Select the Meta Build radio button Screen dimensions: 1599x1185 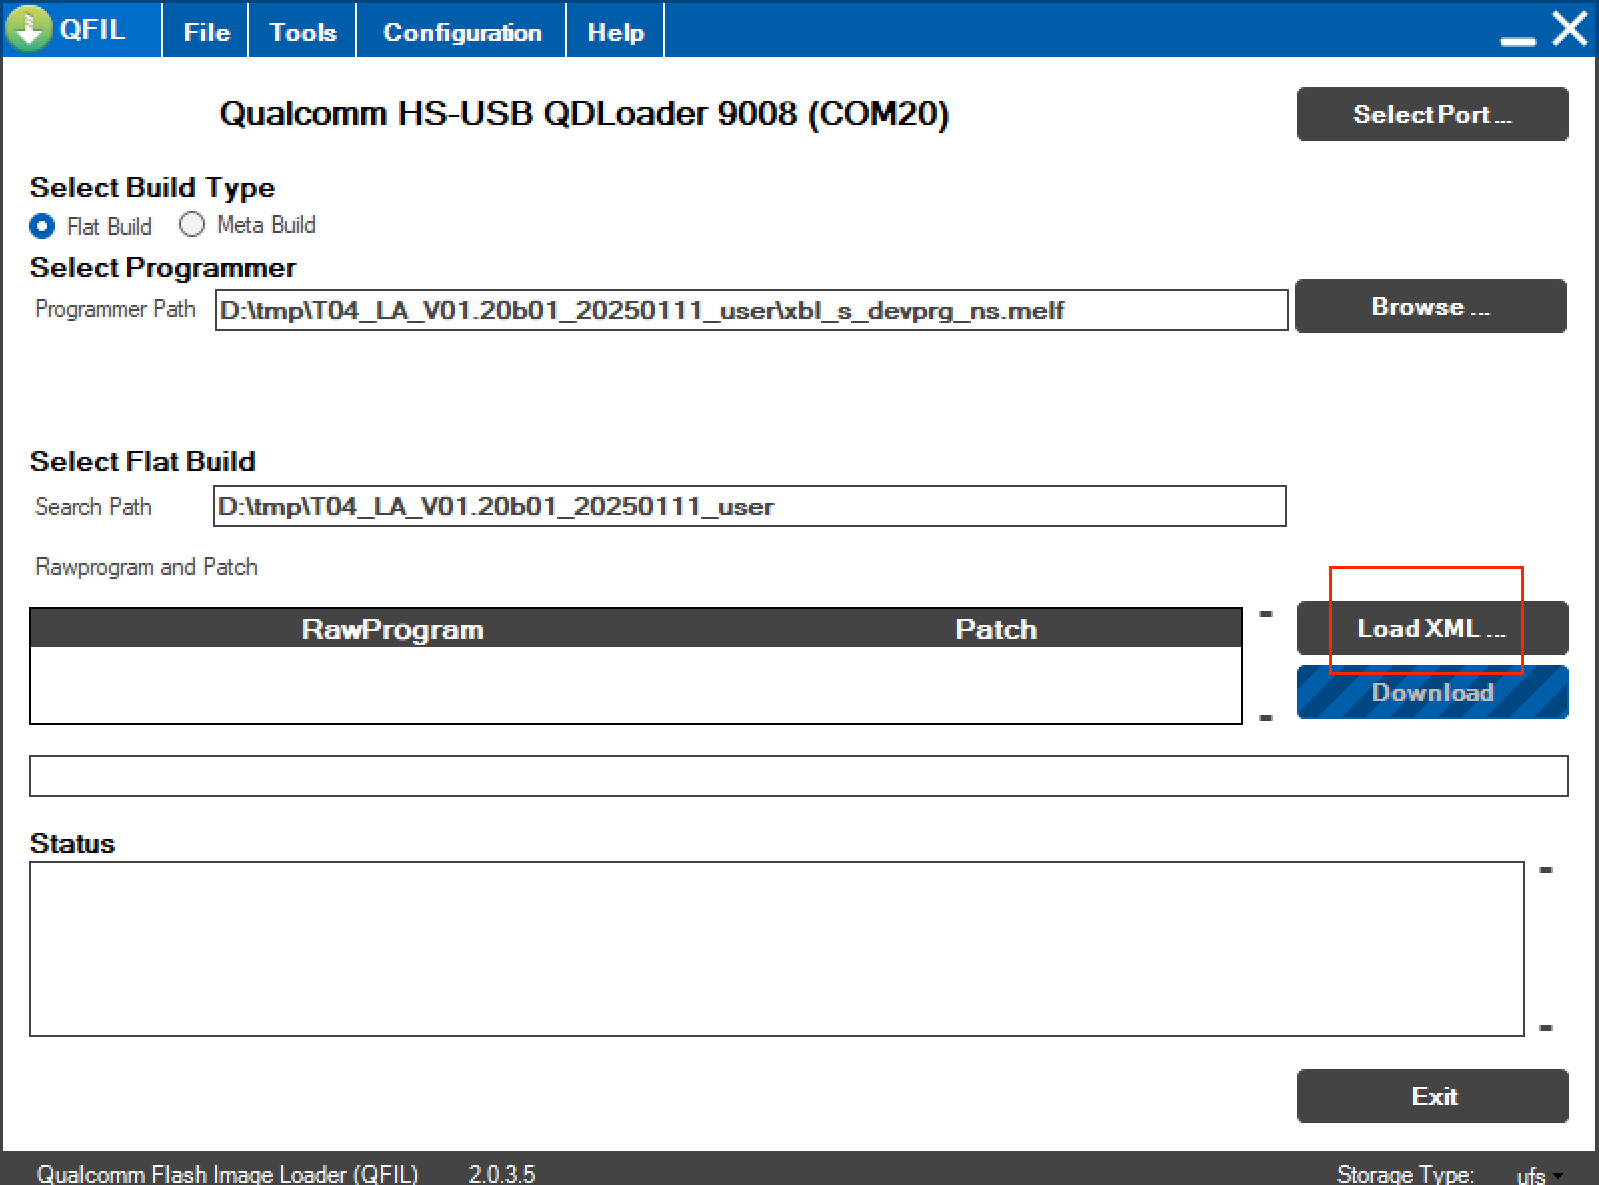(x=192, y=224)
